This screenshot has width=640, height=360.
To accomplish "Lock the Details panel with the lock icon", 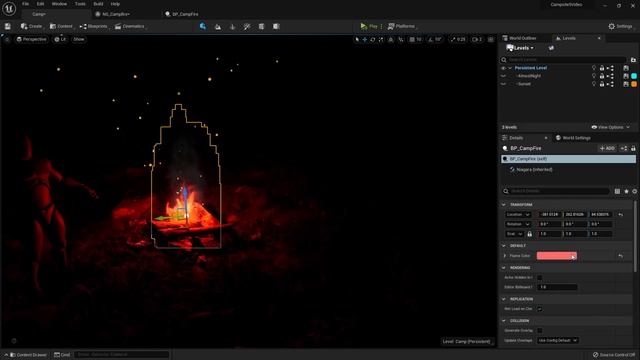I will point(633,149).
